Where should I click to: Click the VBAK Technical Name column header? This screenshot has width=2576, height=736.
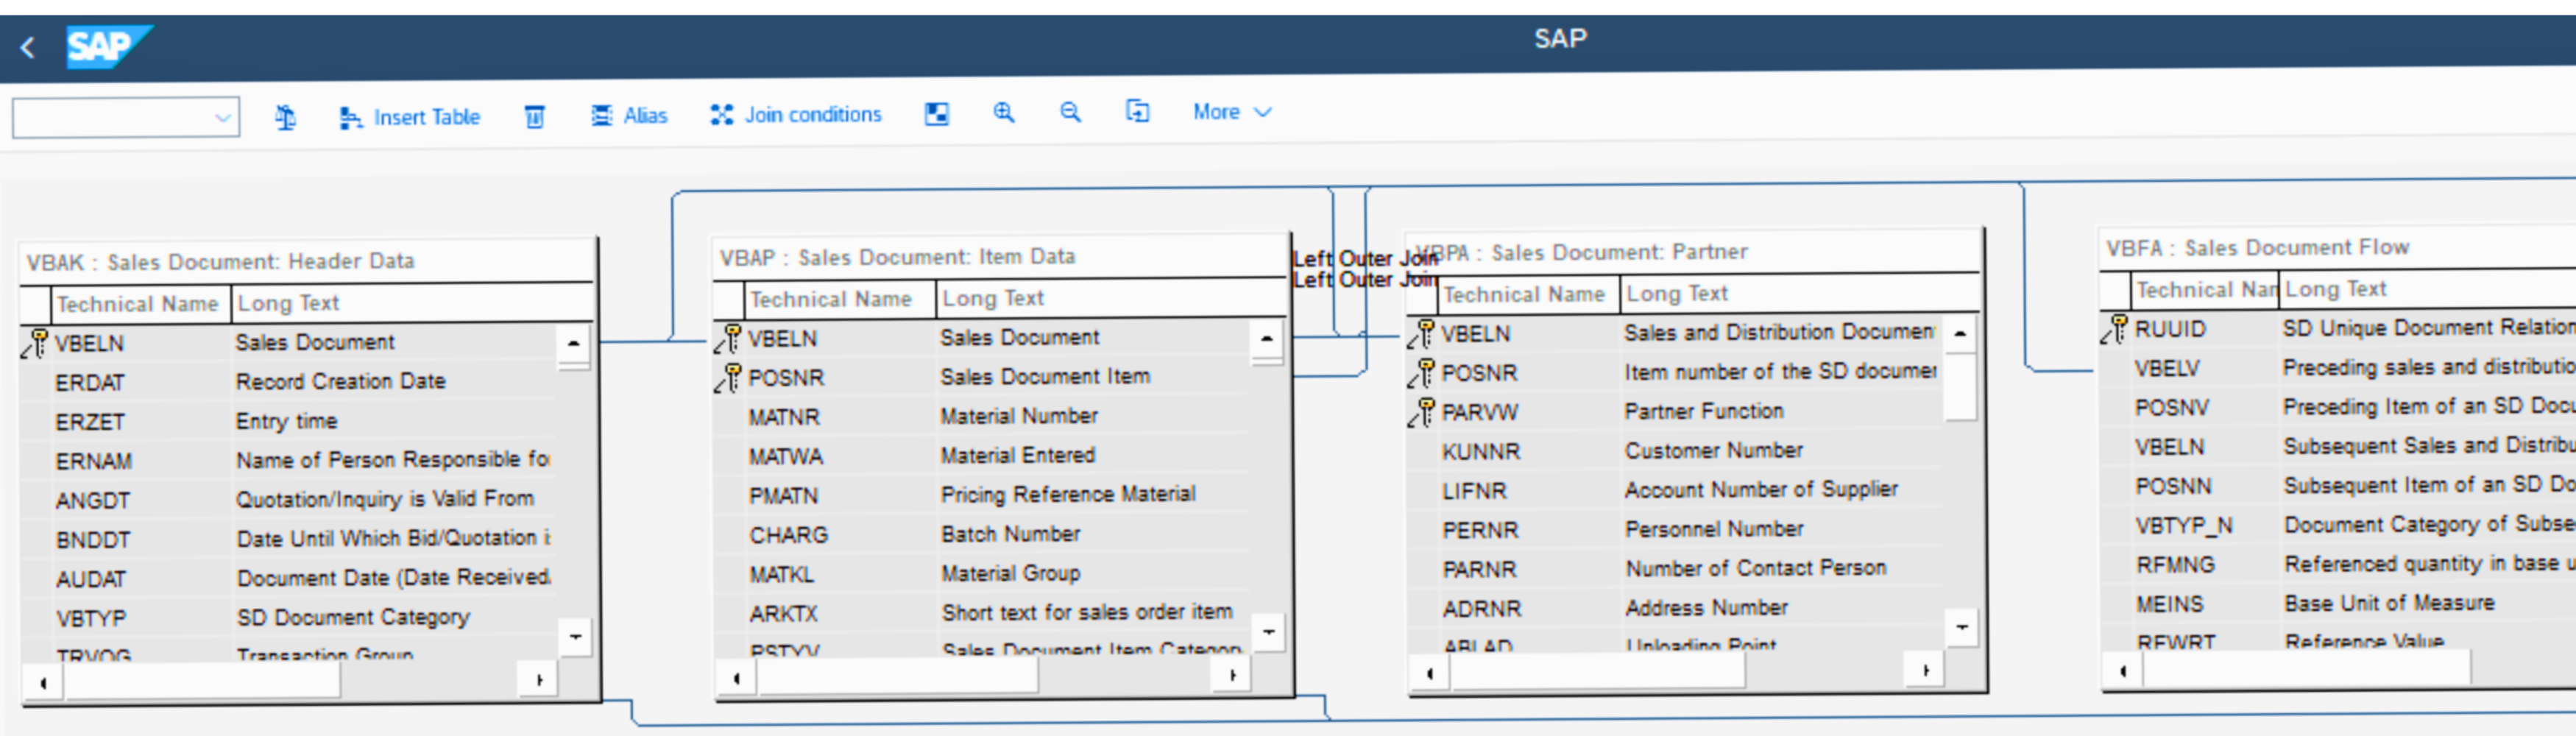coord(137,304)
